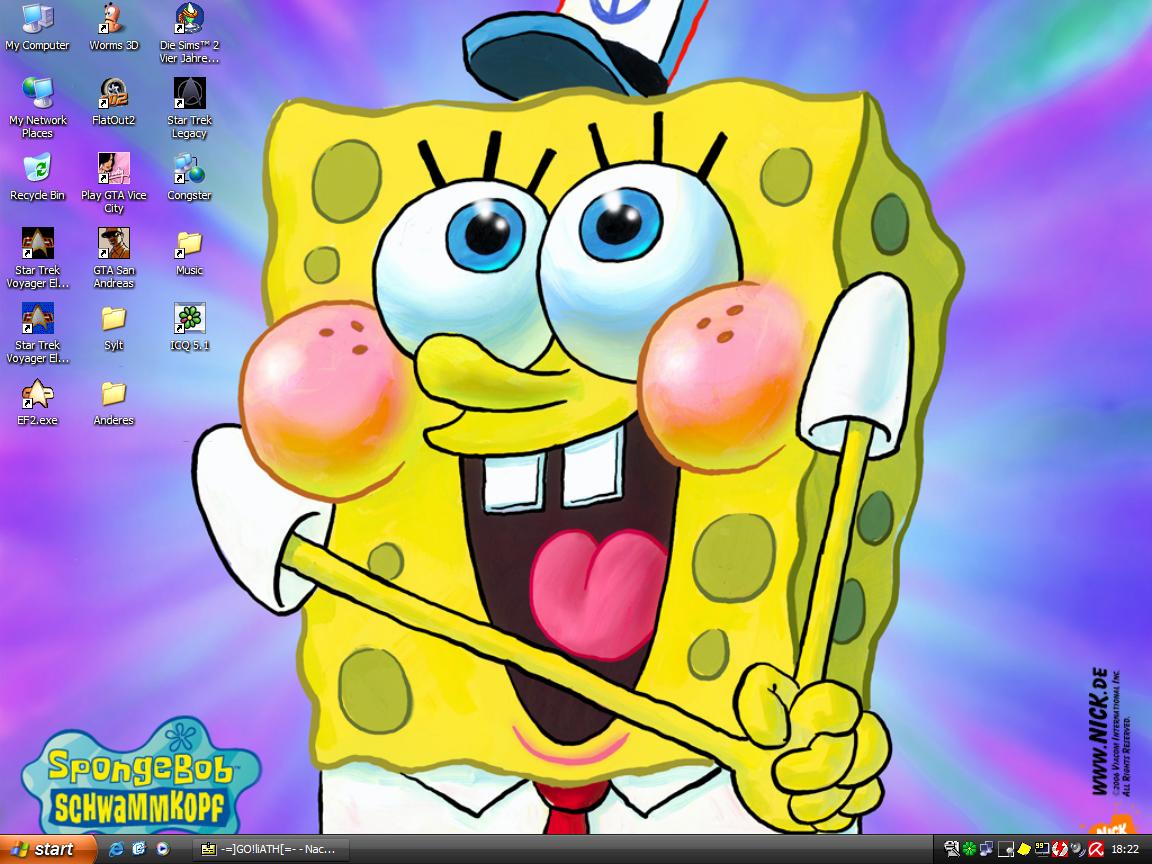1152x864 pixels.
Task: Select the Anderes folder
Action: pos(114,393)
